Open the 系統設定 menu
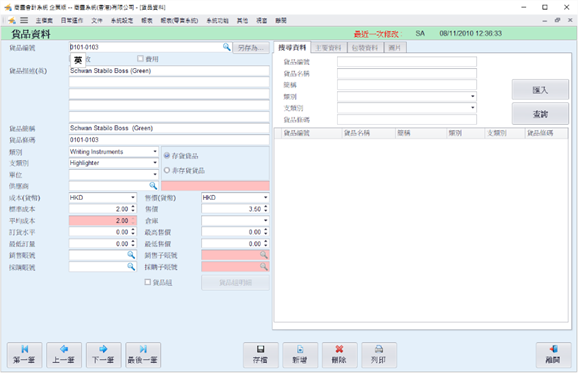 point(122,21)
